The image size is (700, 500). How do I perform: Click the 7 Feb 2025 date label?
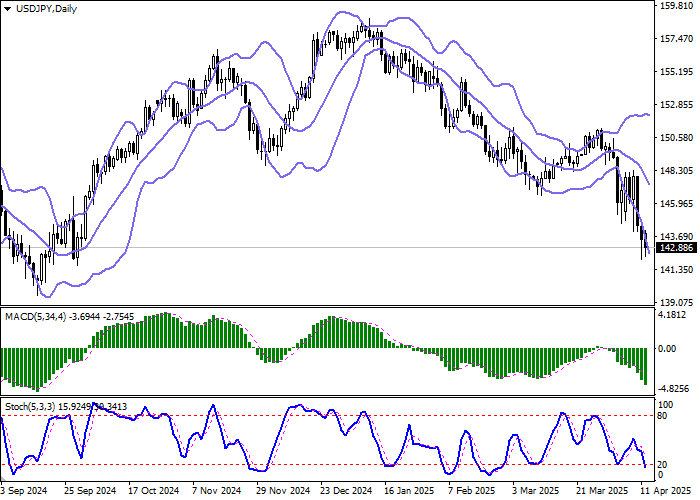click(471, 491)
